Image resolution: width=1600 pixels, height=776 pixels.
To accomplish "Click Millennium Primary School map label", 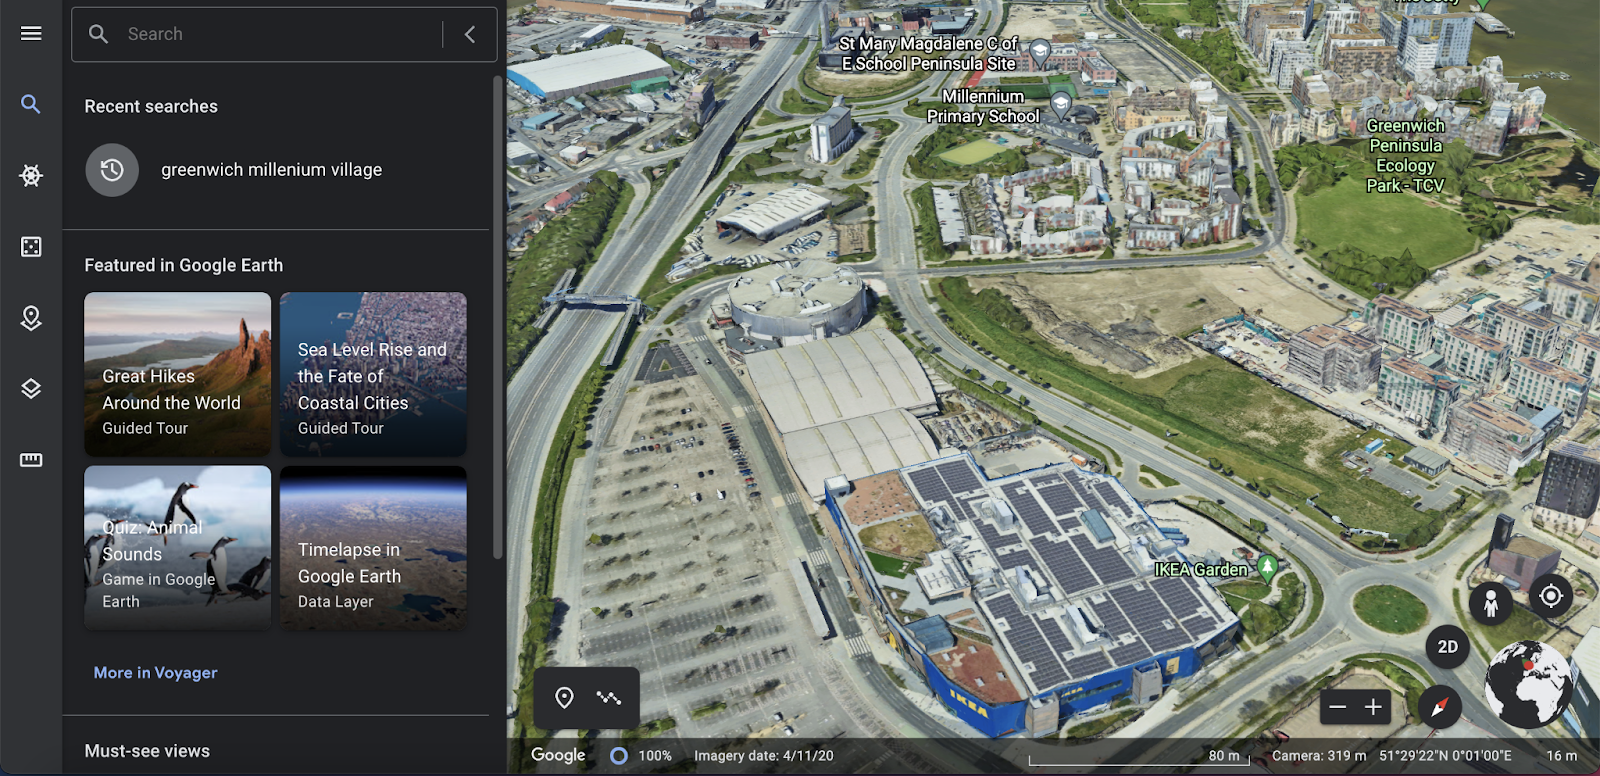I will (x=983, y=106).
